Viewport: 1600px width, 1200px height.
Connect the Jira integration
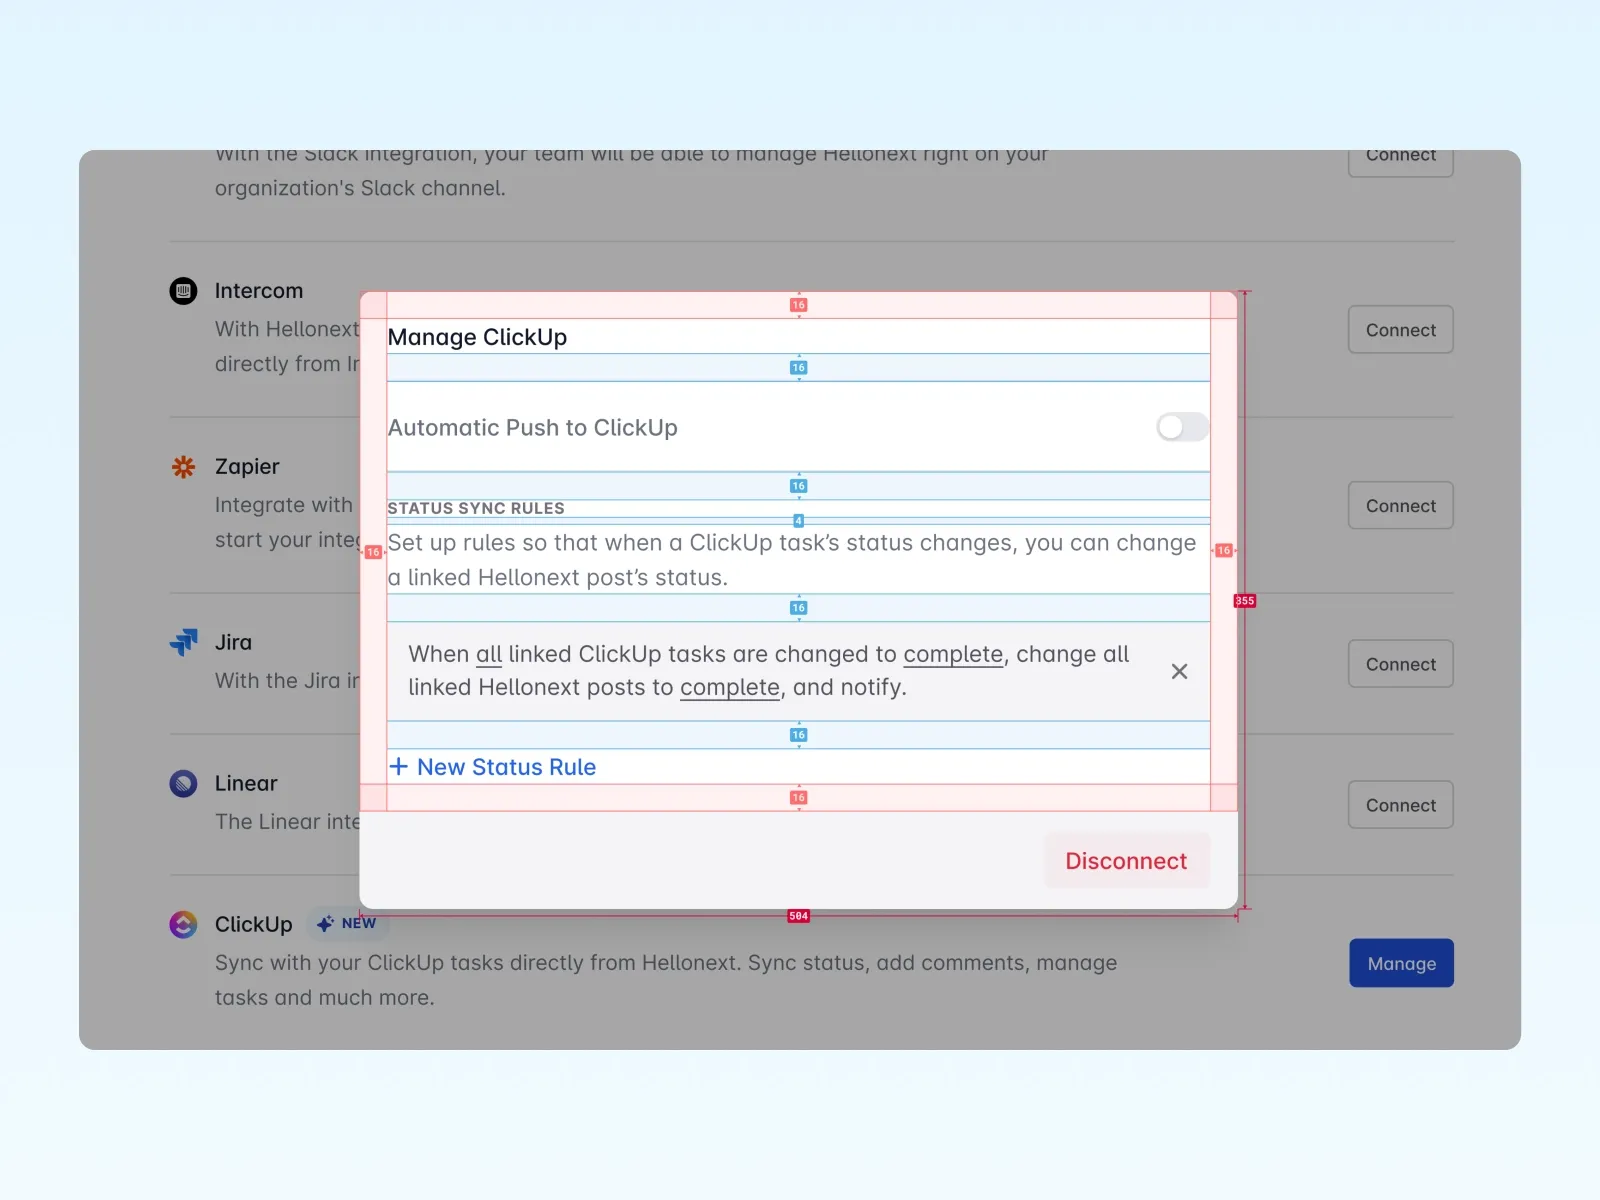click(x=1400, y=664)
